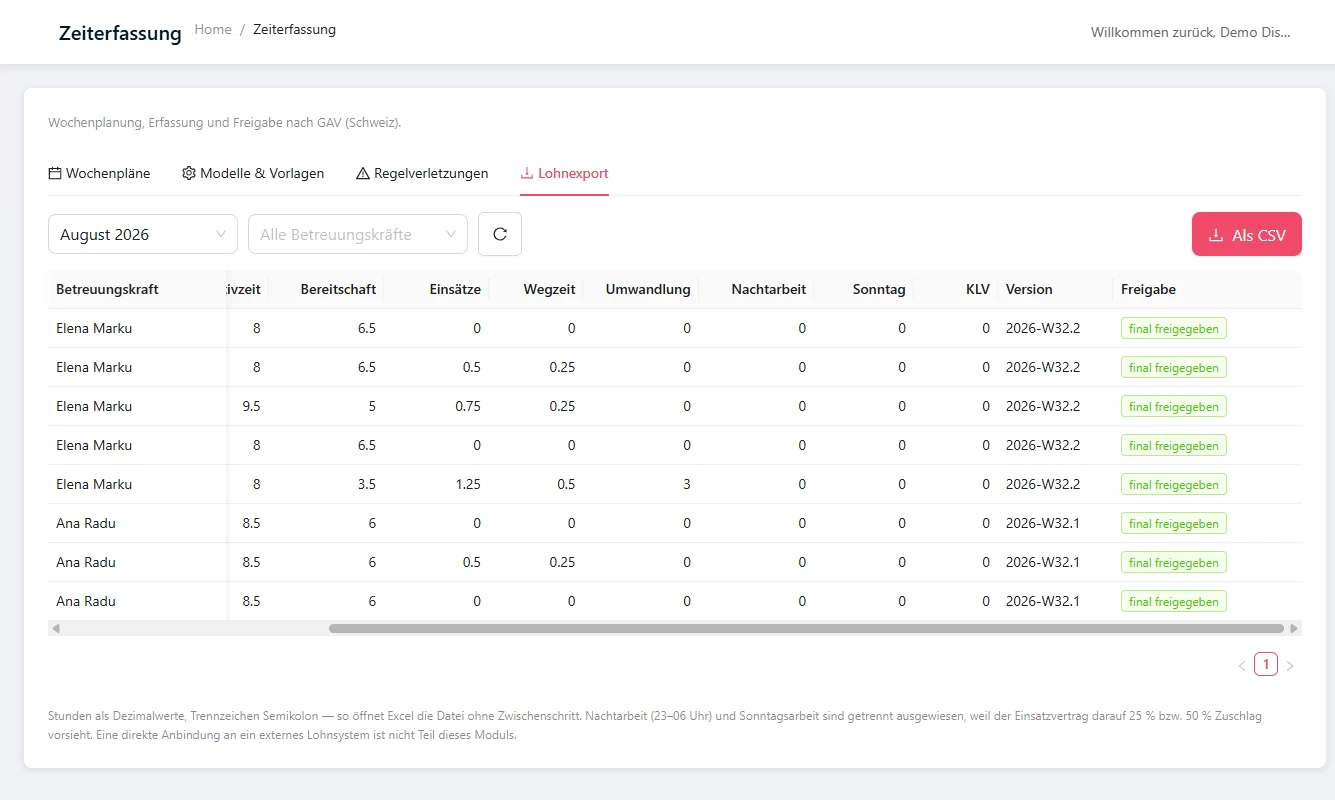Open the Alle Betreuungskräfte filter dropdown

coord(358,234)
